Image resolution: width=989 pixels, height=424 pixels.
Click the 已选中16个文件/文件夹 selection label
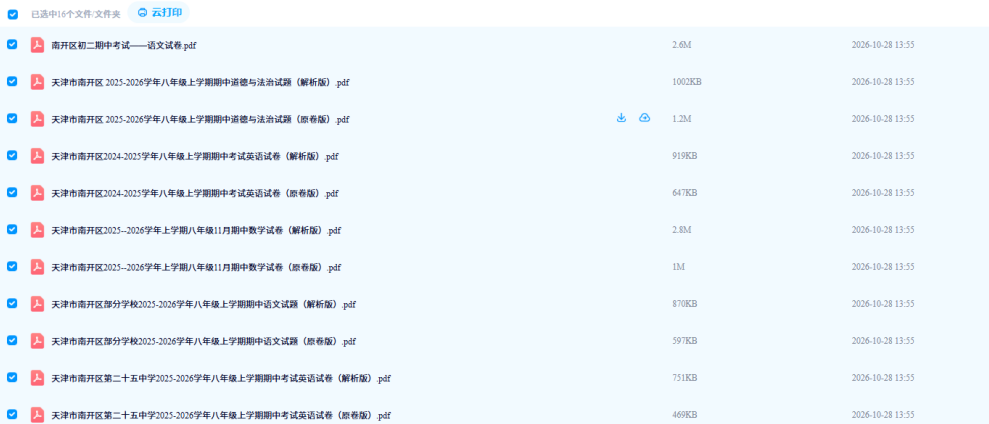pos(76,15)
